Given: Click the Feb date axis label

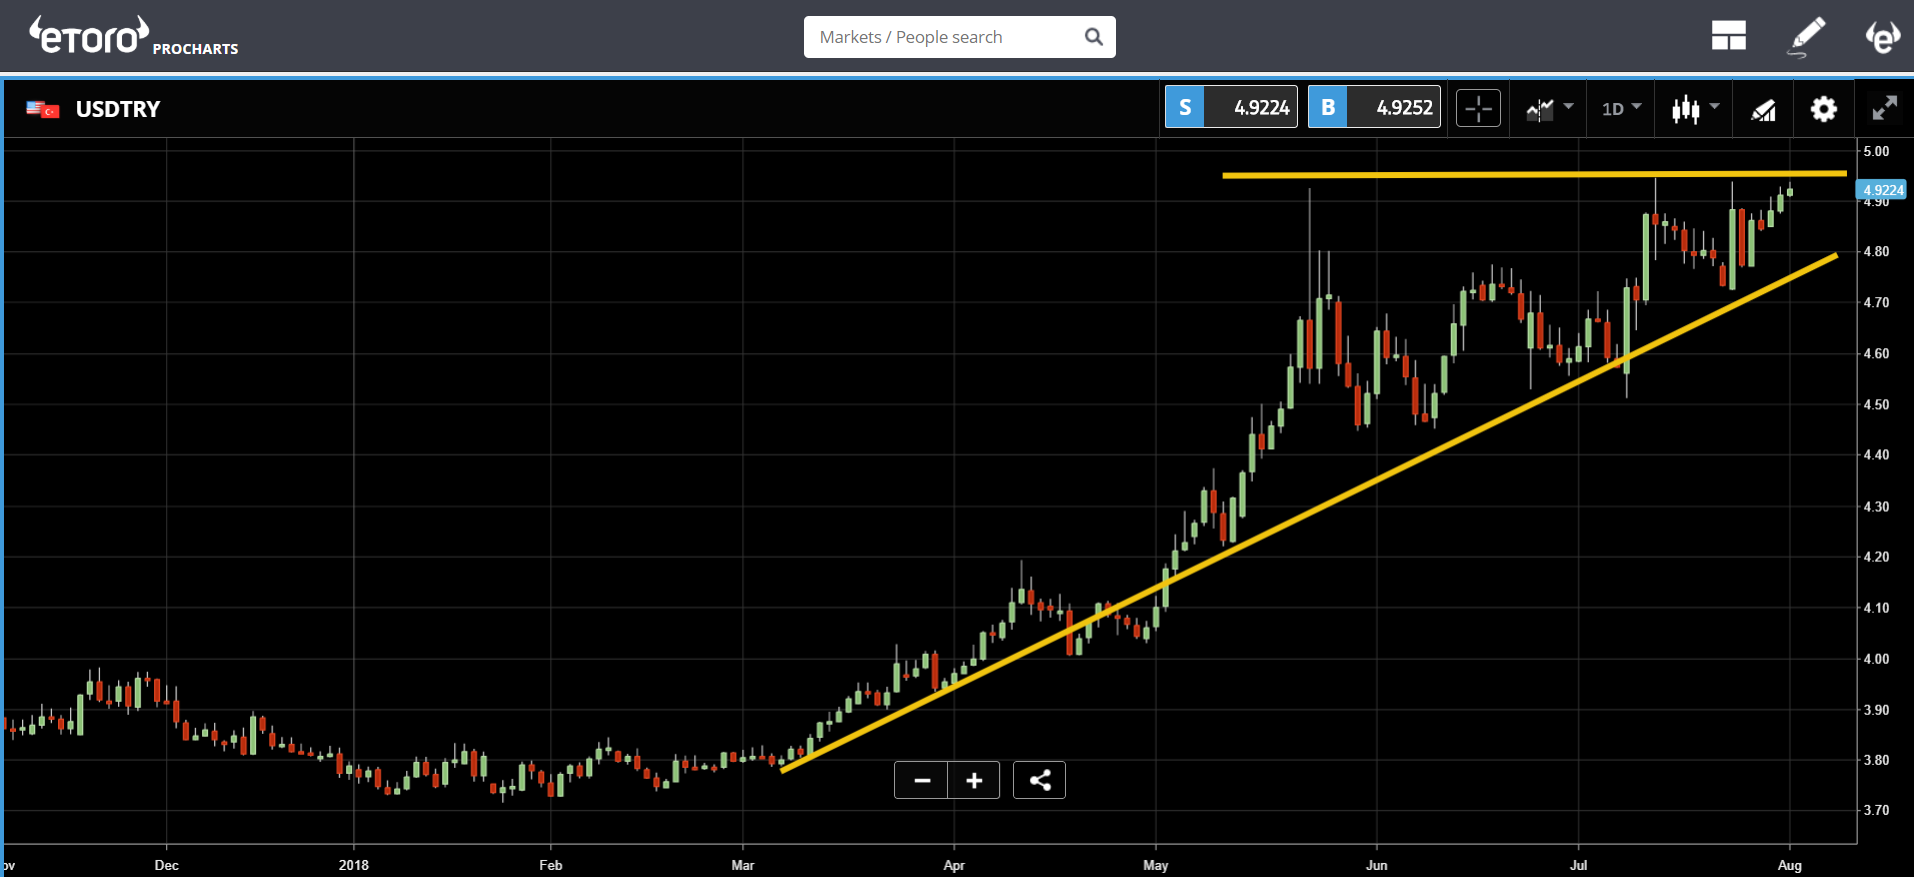Looking at the screenshot, I should [550, 865].
